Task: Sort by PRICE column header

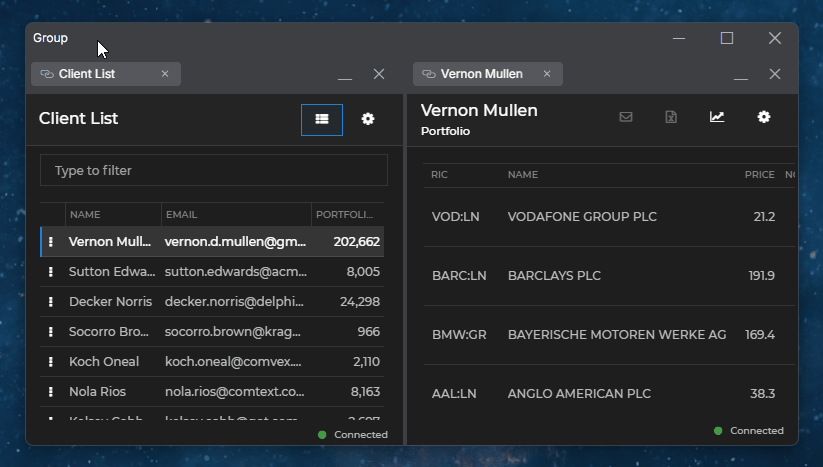Action: (x=759, y=175)
